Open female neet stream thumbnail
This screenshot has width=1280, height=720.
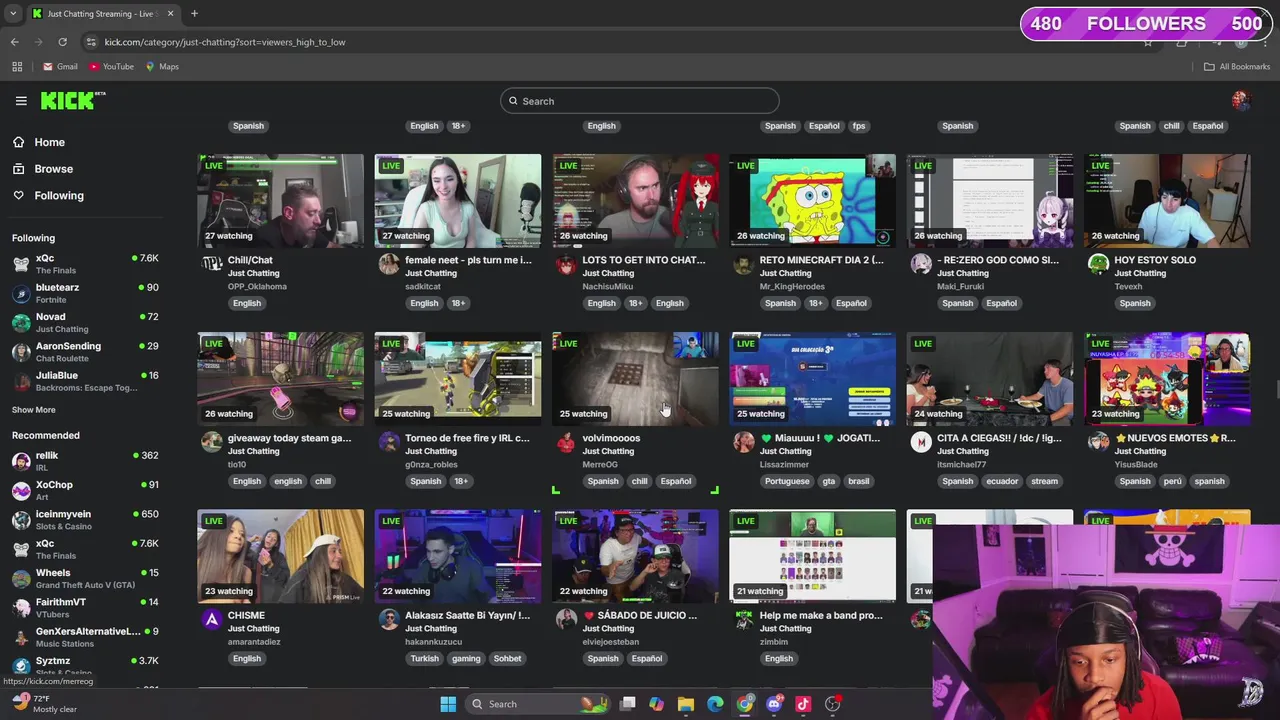click(458, 200)
